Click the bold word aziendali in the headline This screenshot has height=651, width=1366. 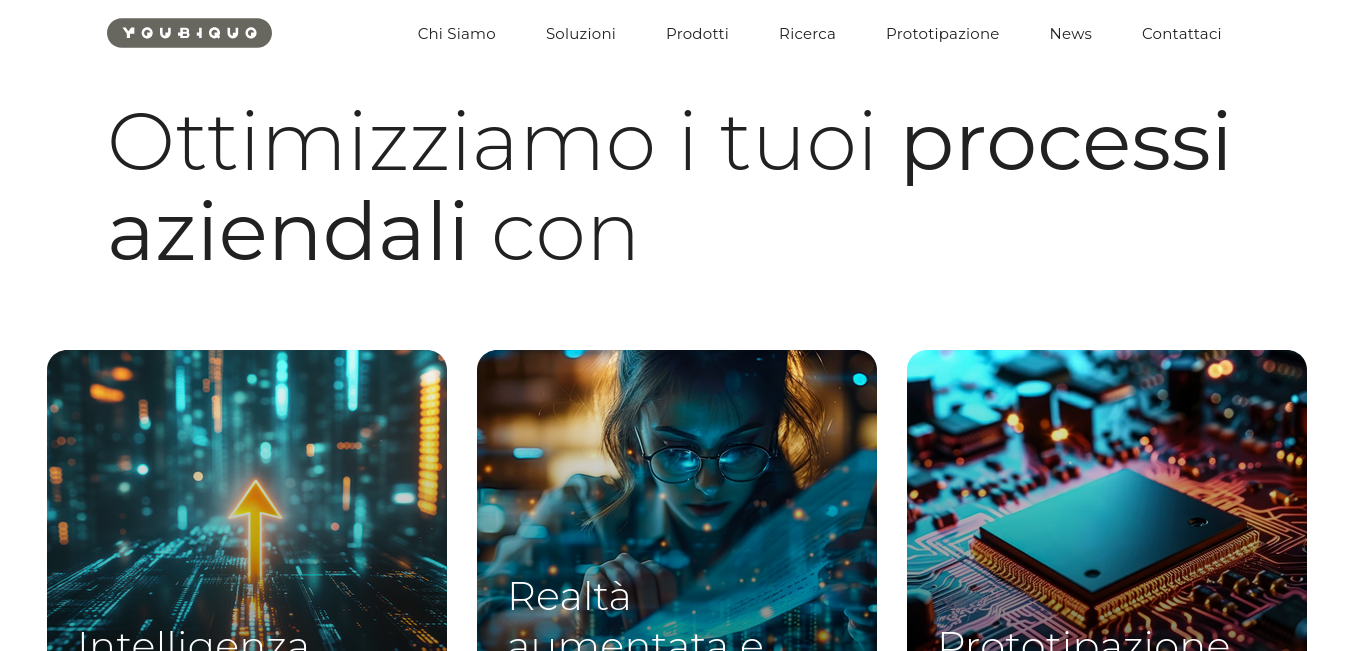click(x=288, y=231)
